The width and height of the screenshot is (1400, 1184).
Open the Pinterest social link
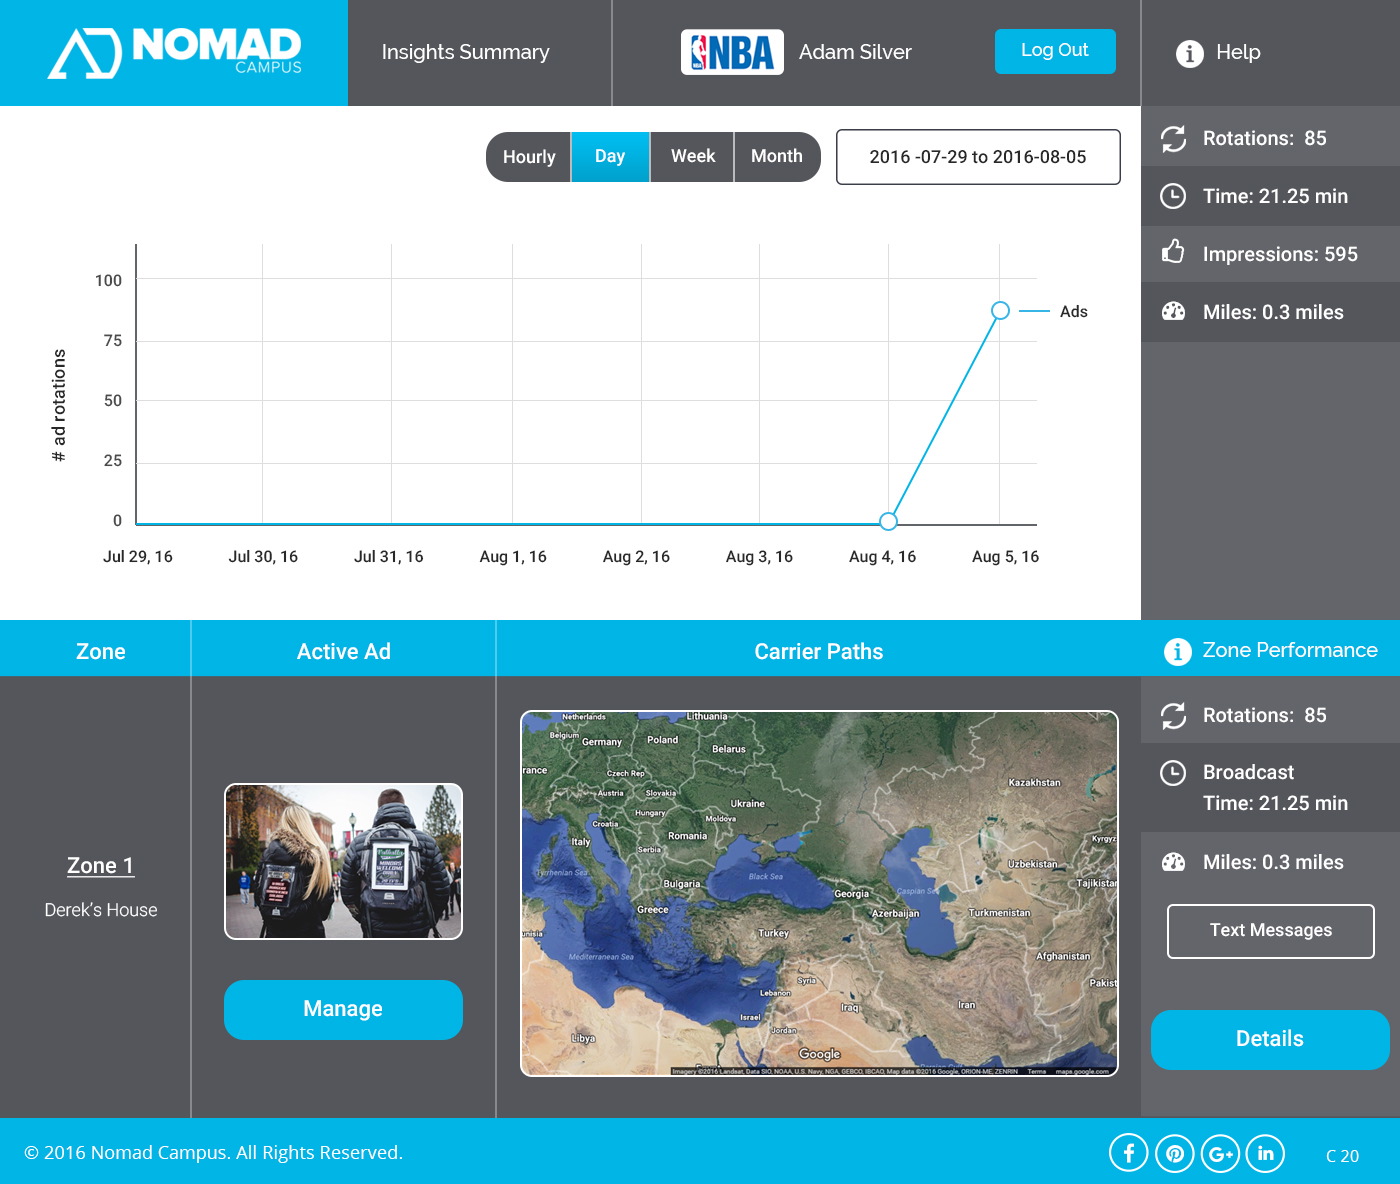[1175, 1153]
